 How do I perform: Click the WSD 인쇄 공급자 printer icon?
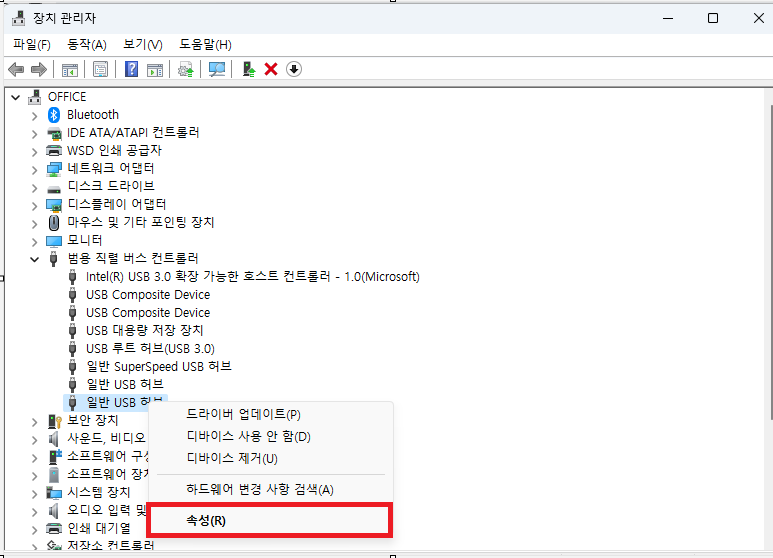click(x=54, y=151)
